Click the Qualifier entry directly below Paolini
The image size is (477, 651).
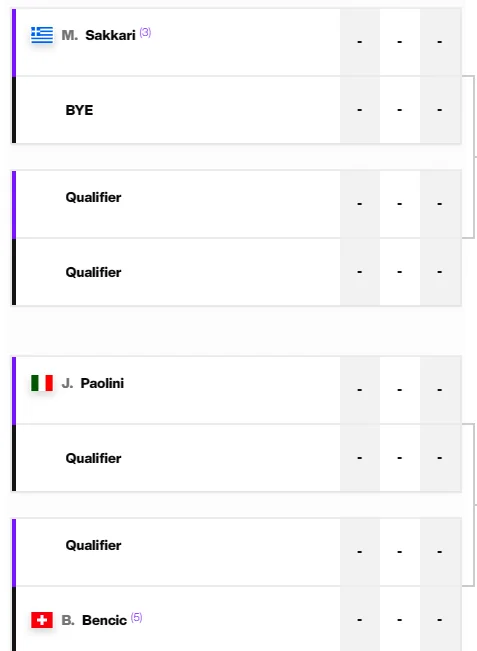pyautogui.click(x=93, y=458)
